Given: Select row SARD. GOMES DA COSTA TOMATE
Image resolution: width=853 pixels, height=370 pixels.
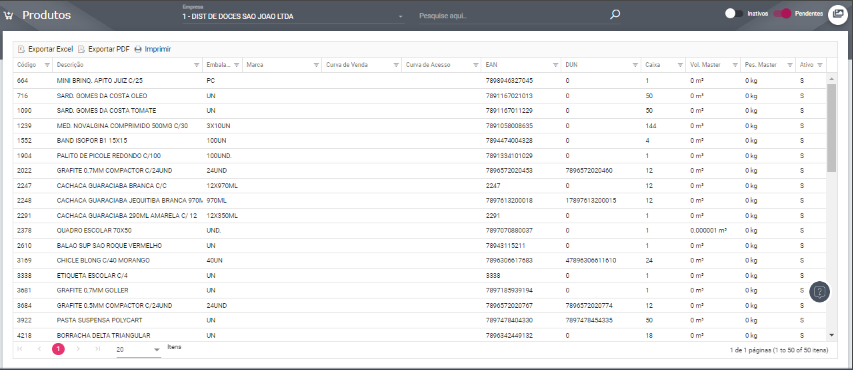Looking at the screenshot, I should [420, 110].
